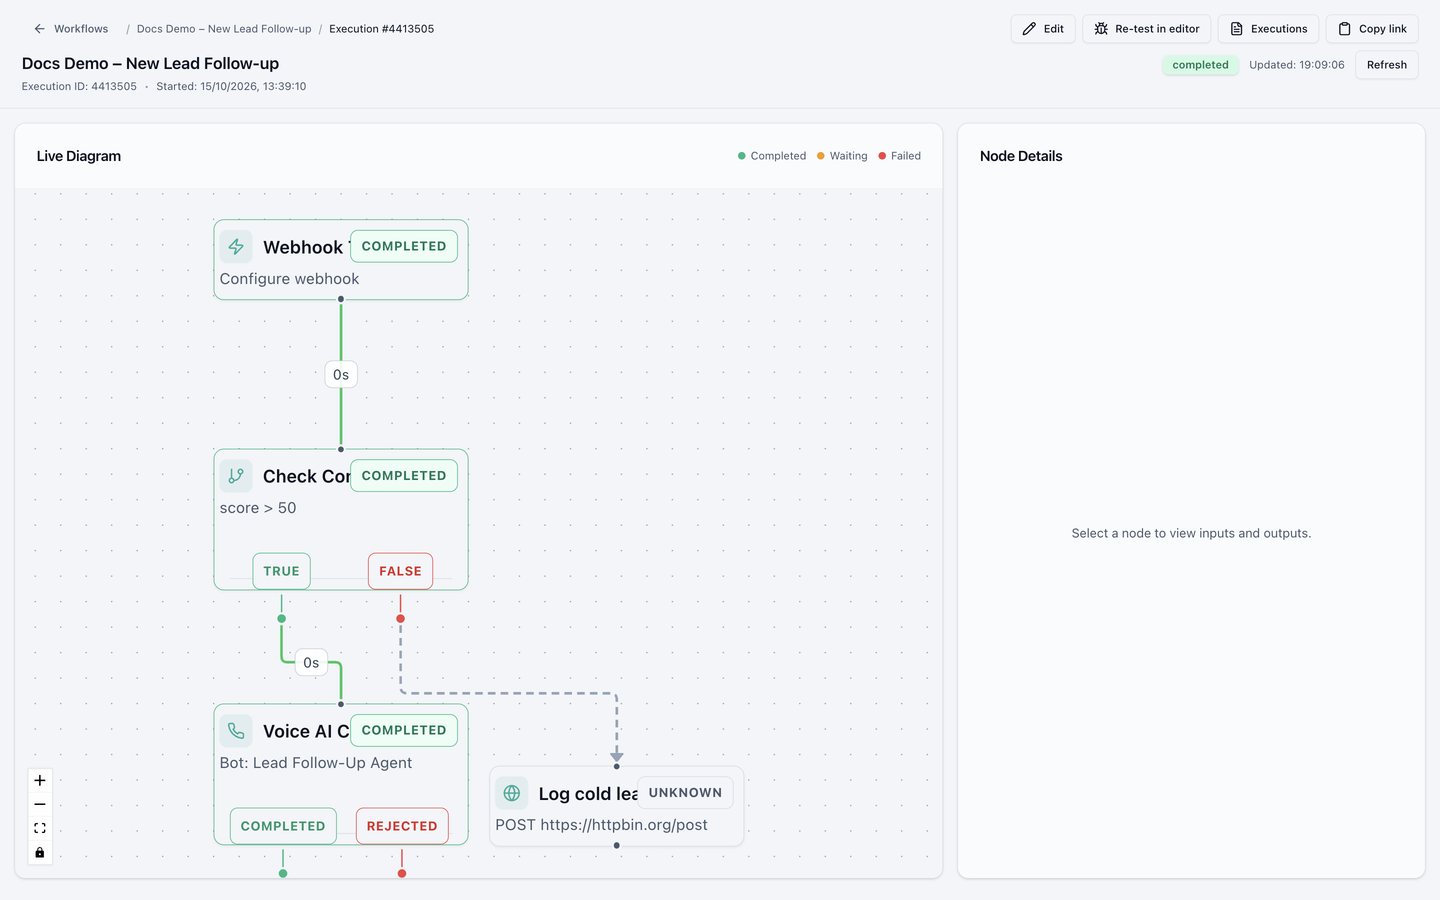The image size is (1440, 900).
Task: Click the pencil icon on Edit
Action: (1029, 29)
